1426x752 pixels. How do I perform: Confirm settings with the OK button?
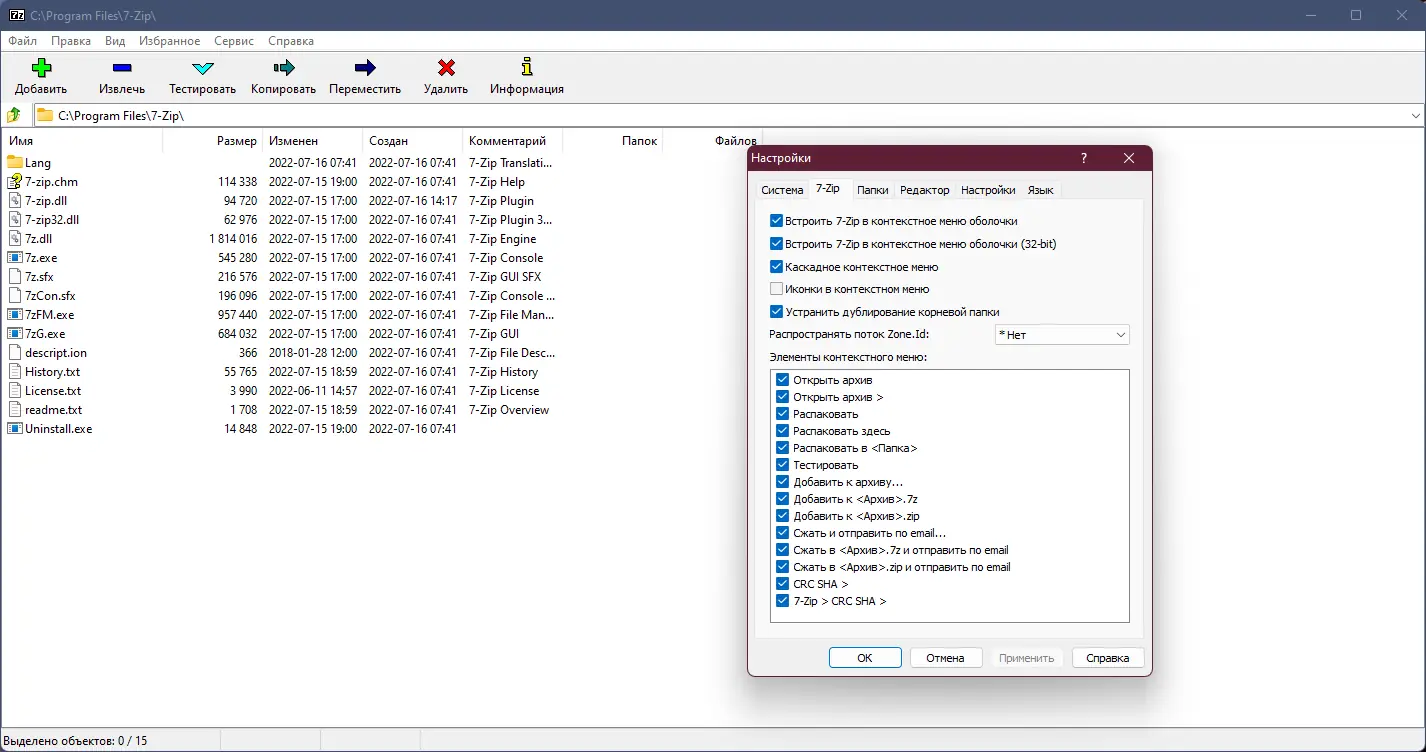click(x=865, y=658)
